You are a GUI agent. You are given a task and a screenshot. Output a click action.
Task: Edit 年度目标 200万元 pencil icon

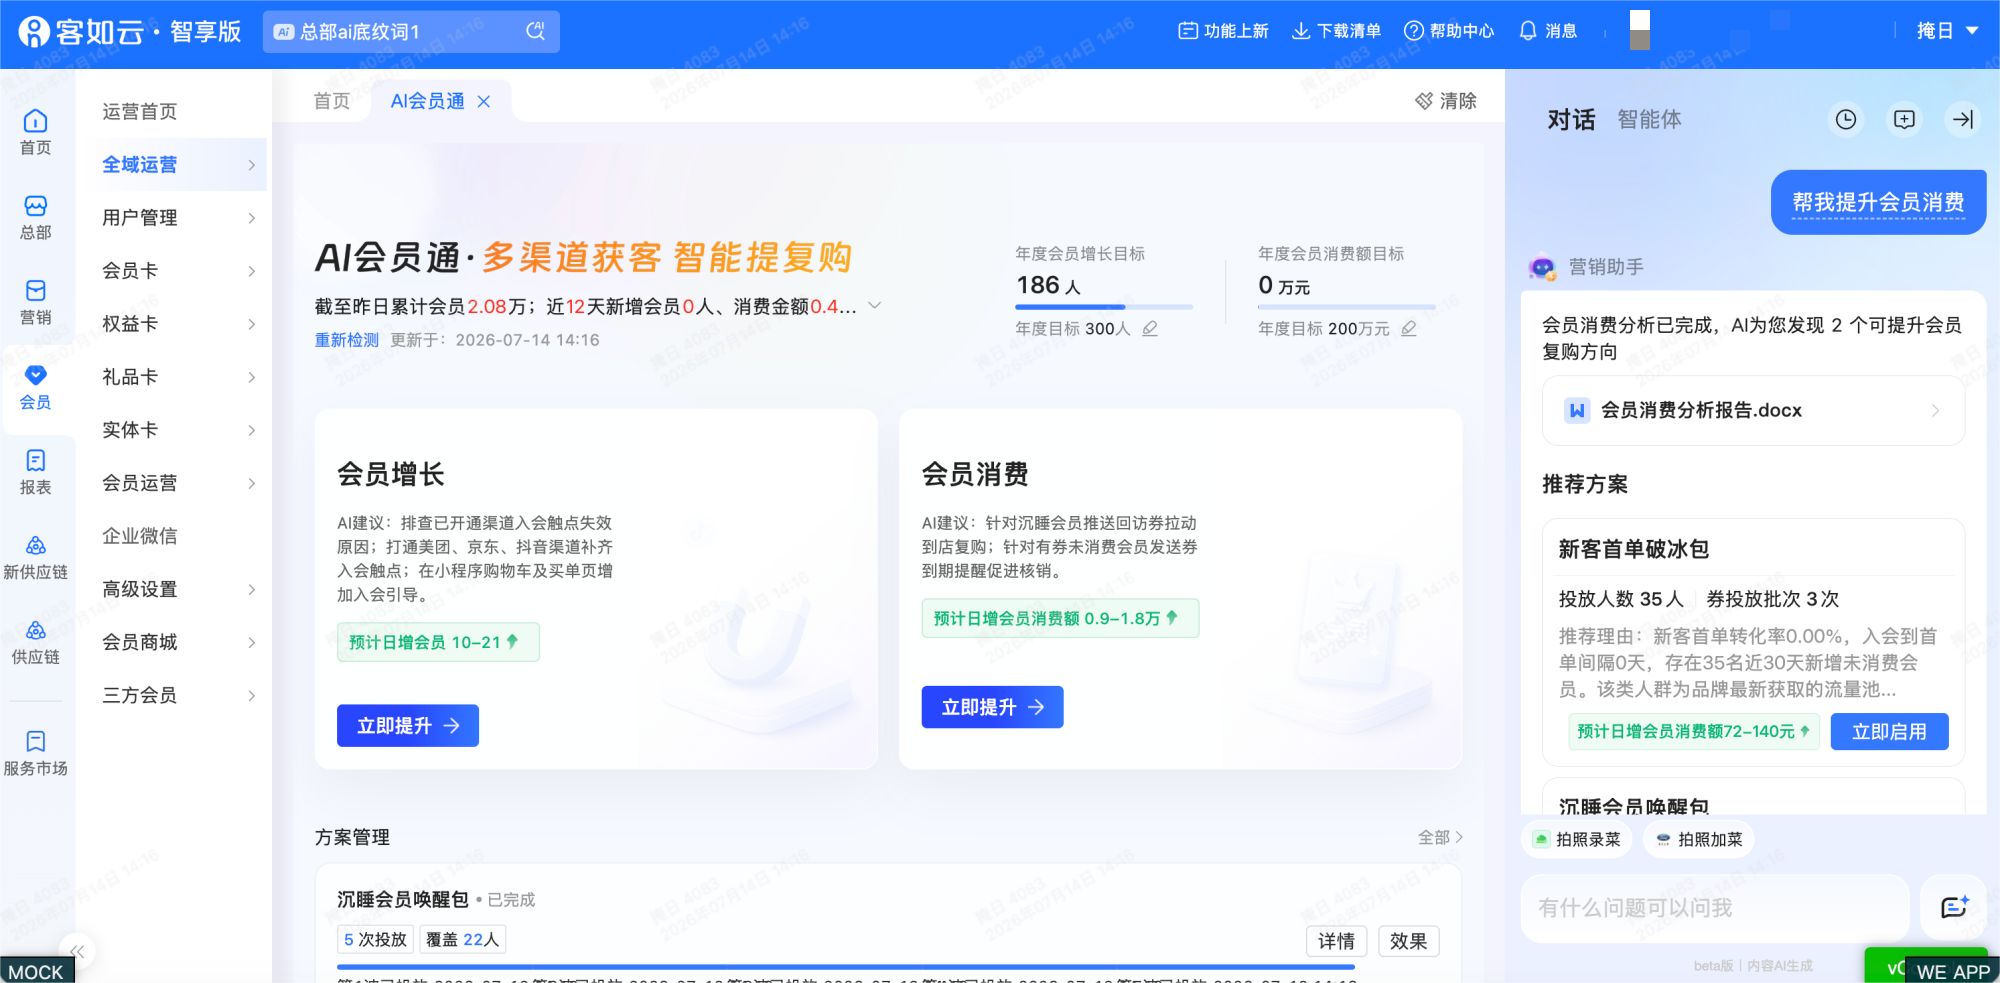1409,328
